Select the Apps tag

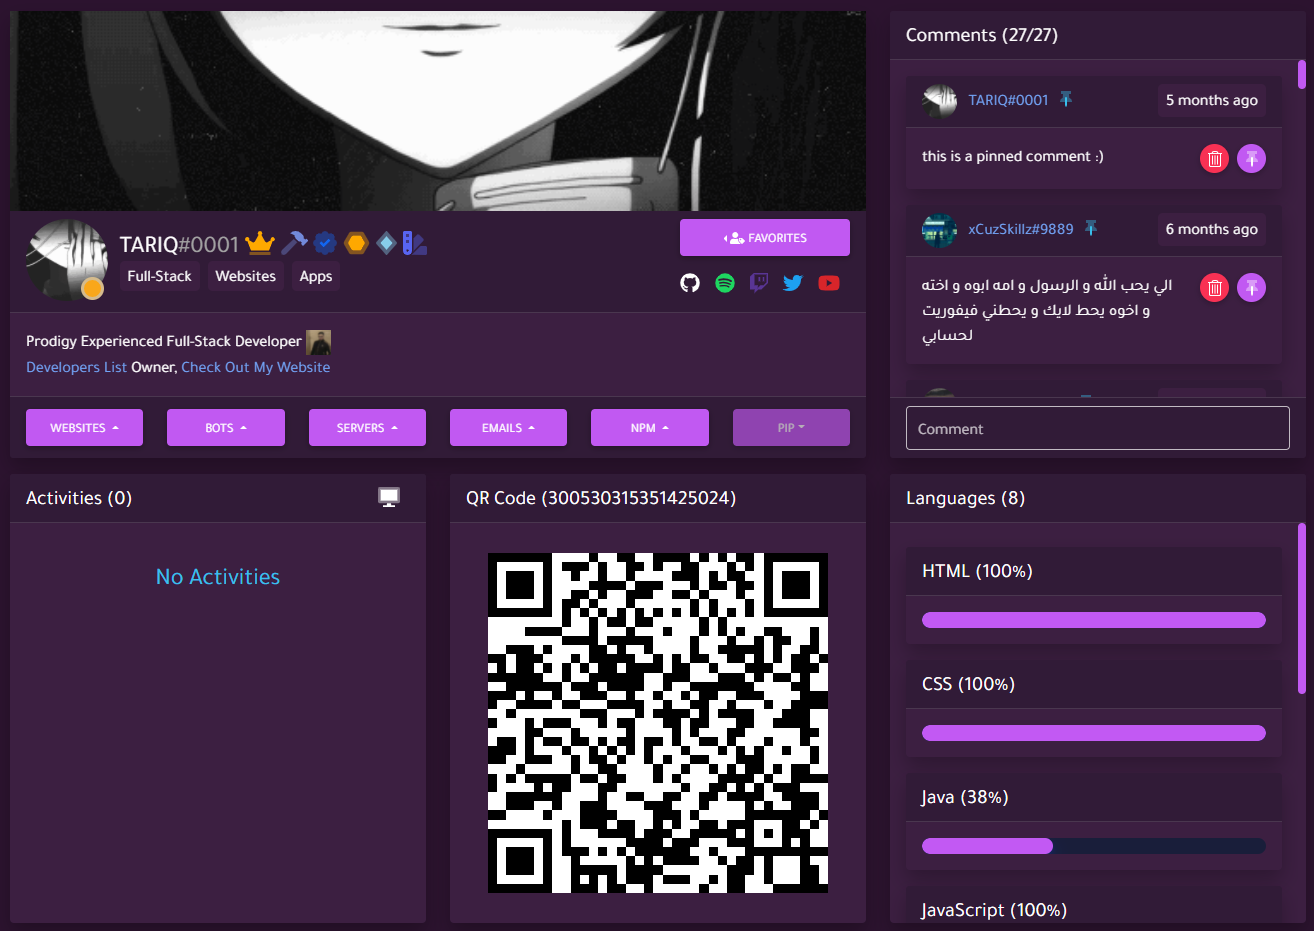pyautogui.click(x=316, y=276)
